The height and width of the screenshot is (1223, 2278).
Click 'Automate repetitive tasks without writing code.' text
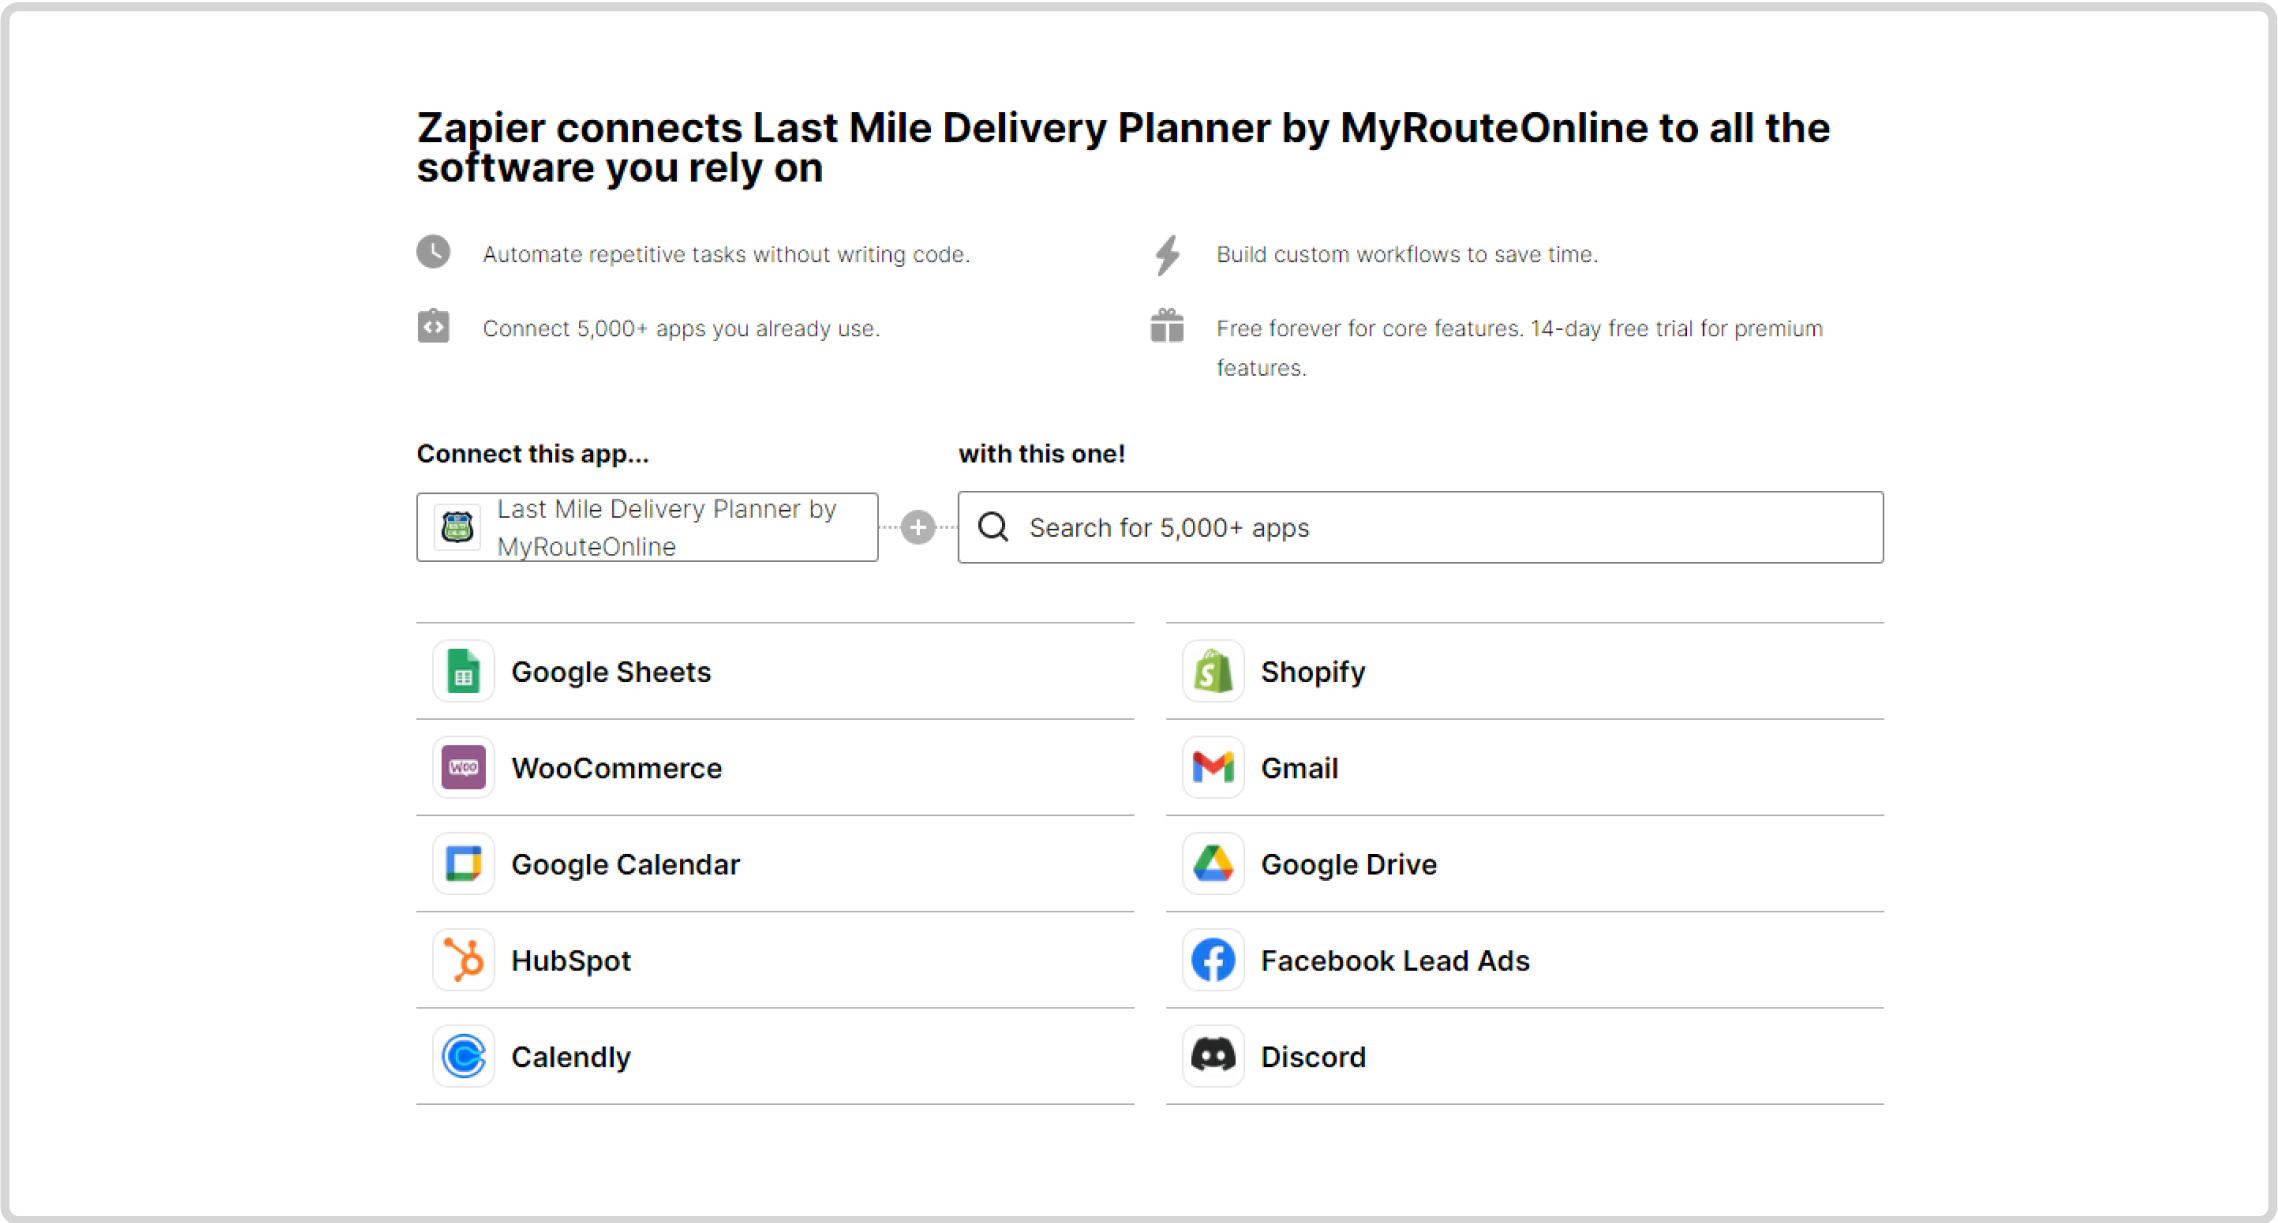[x=726, y=254]
